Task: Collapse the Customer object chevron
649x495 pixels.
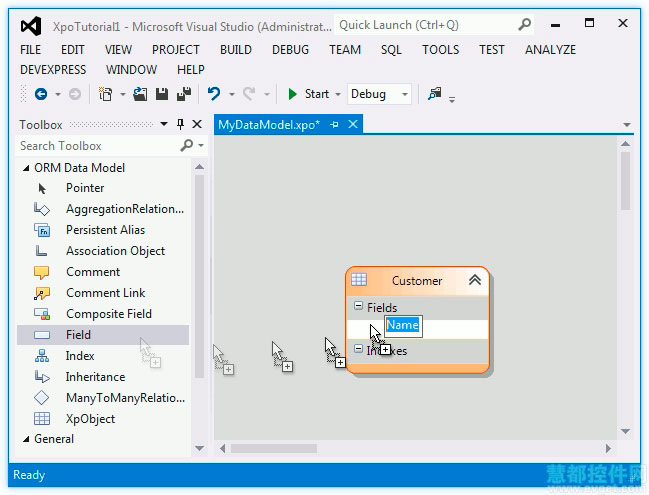Action: [475, 280]
